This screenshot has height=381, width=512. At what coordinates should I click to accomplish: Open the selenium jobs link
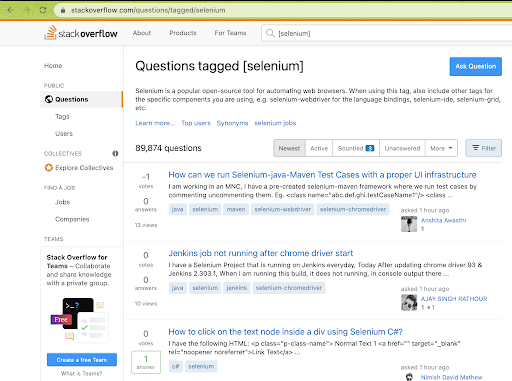tap(275, 123)
